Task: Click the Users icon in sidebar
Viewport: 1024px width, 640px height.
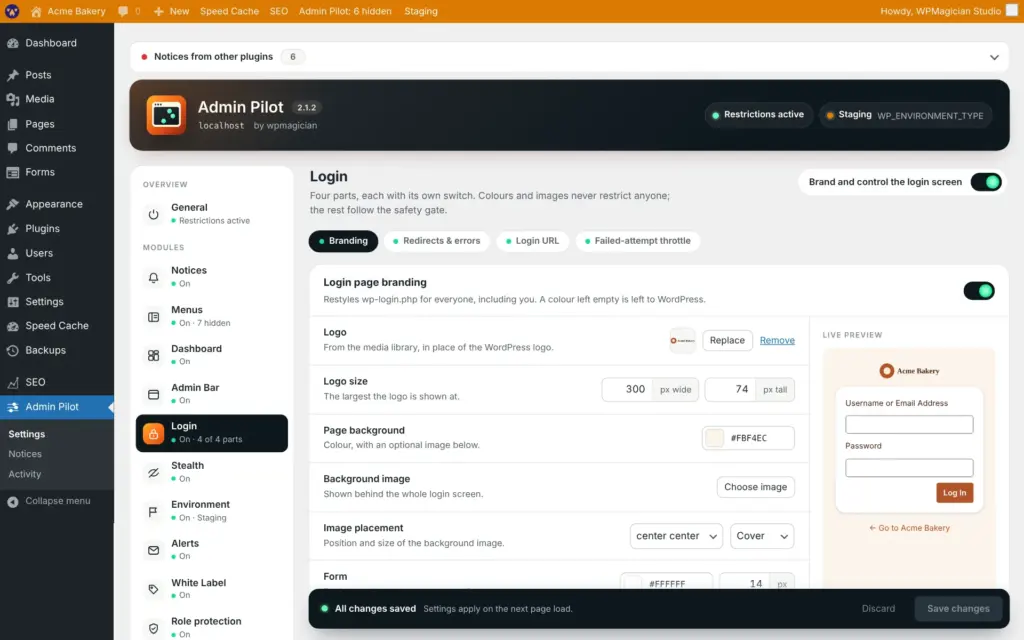Action: [x=13, y=253]
